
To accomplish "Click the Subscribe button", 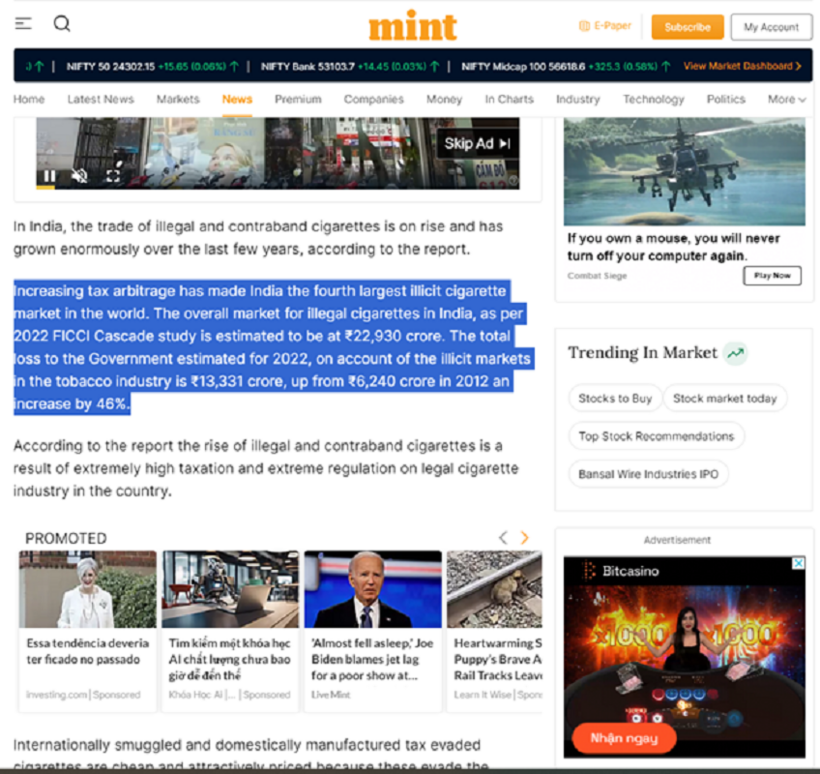I will 687,27.
